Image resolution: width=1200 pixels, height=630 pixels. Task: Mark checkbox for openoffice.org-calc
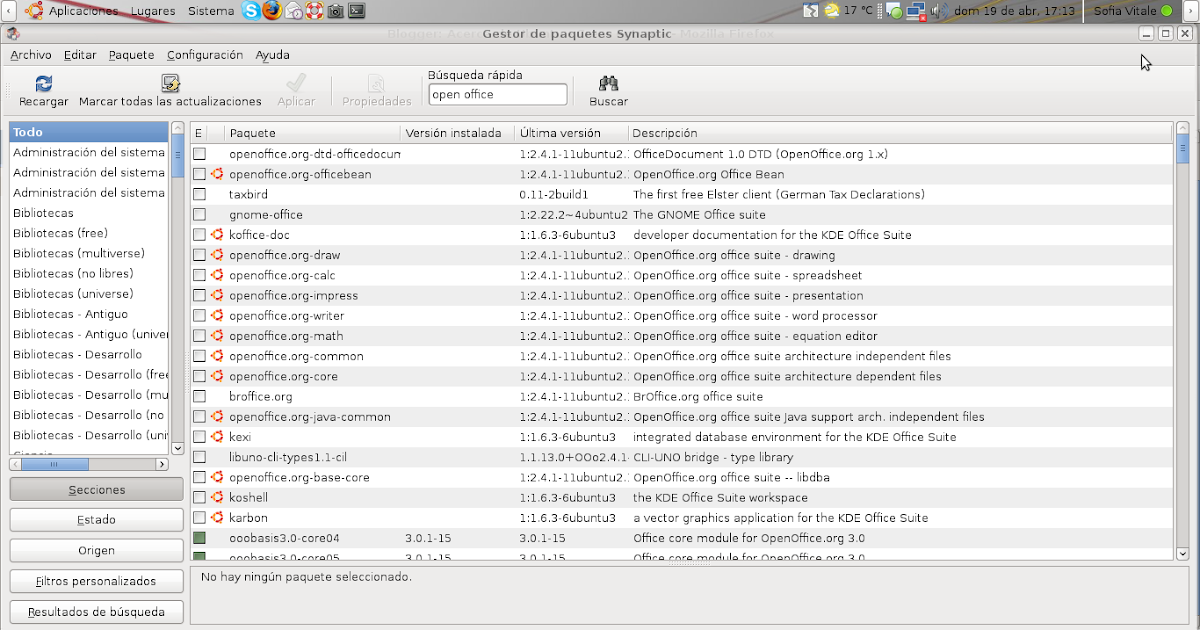click(199, 275)
